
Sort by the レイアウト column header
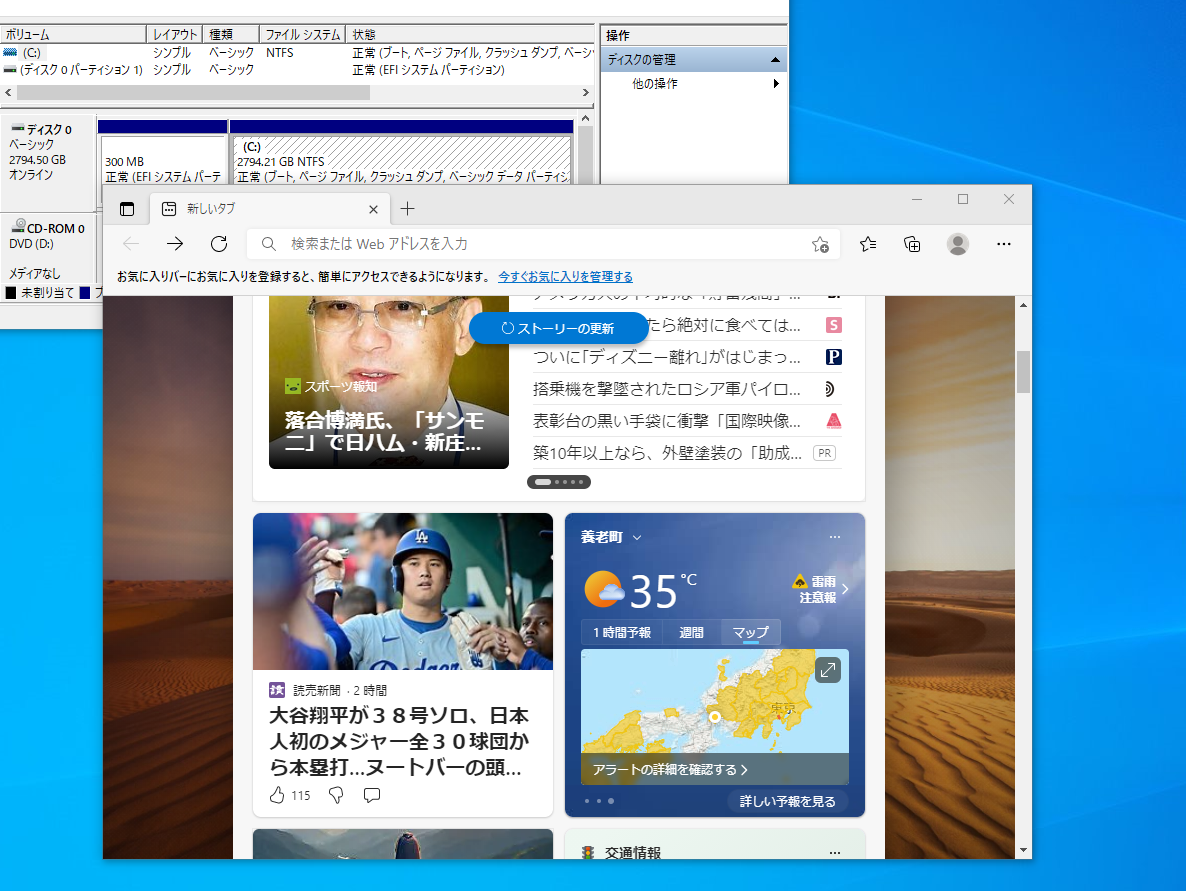tap(174, 35)
